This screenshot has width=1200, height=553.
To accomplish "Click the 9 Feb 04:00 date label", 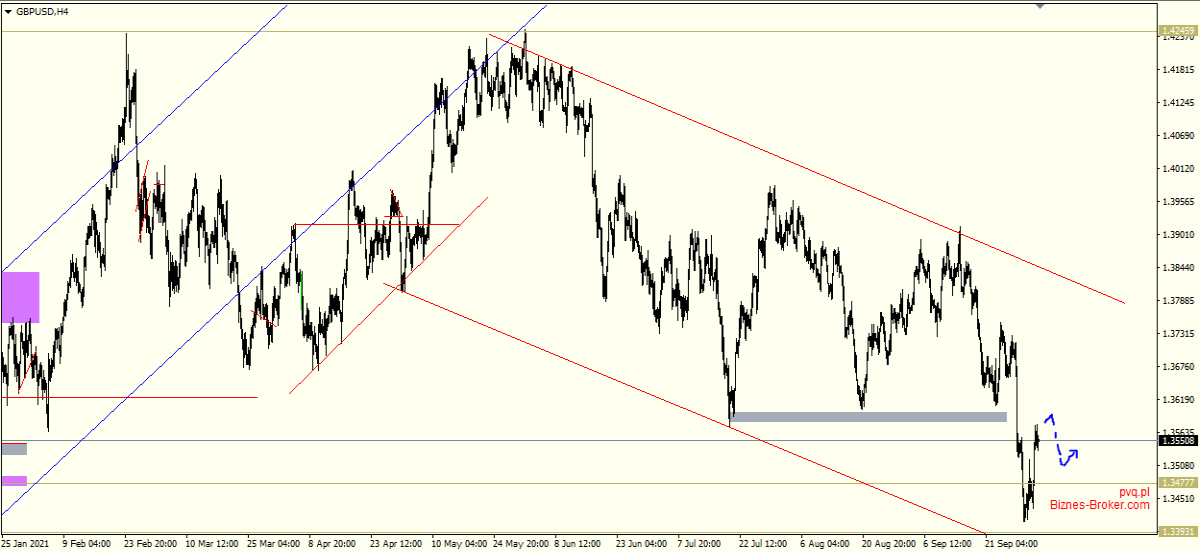I will (x=86, y=545).
